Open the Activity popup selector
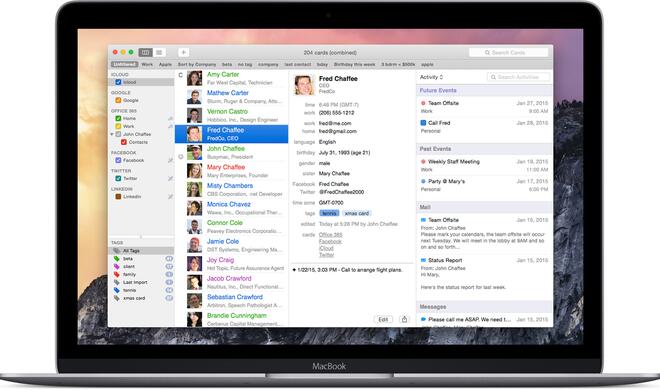Viewport: 660px width, 390px height. 431,77
